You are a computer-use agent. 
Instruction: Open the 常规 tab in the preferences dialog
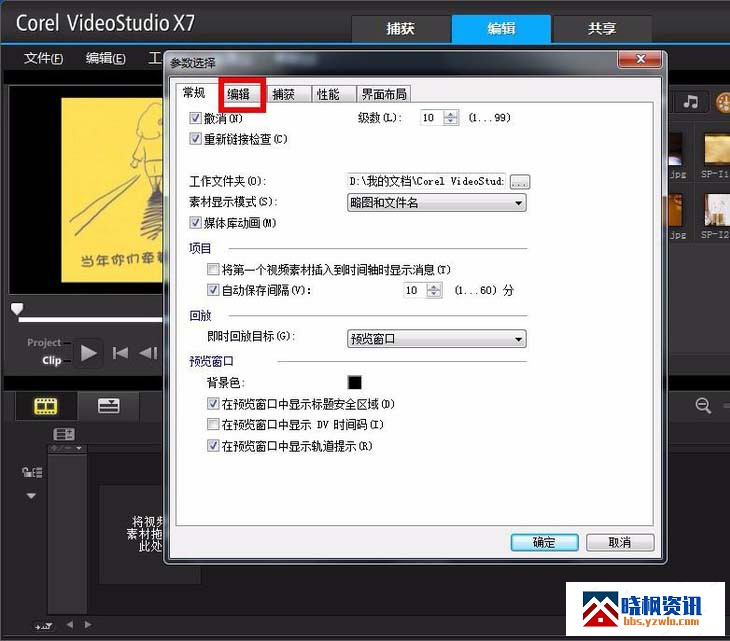click(194, 93)
